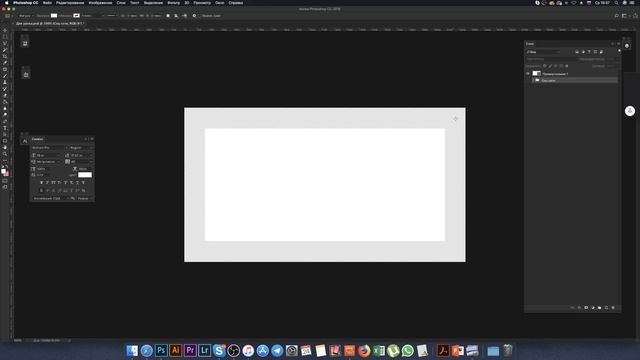Click the path alignment icon in options bar

(x=176, y=16)
